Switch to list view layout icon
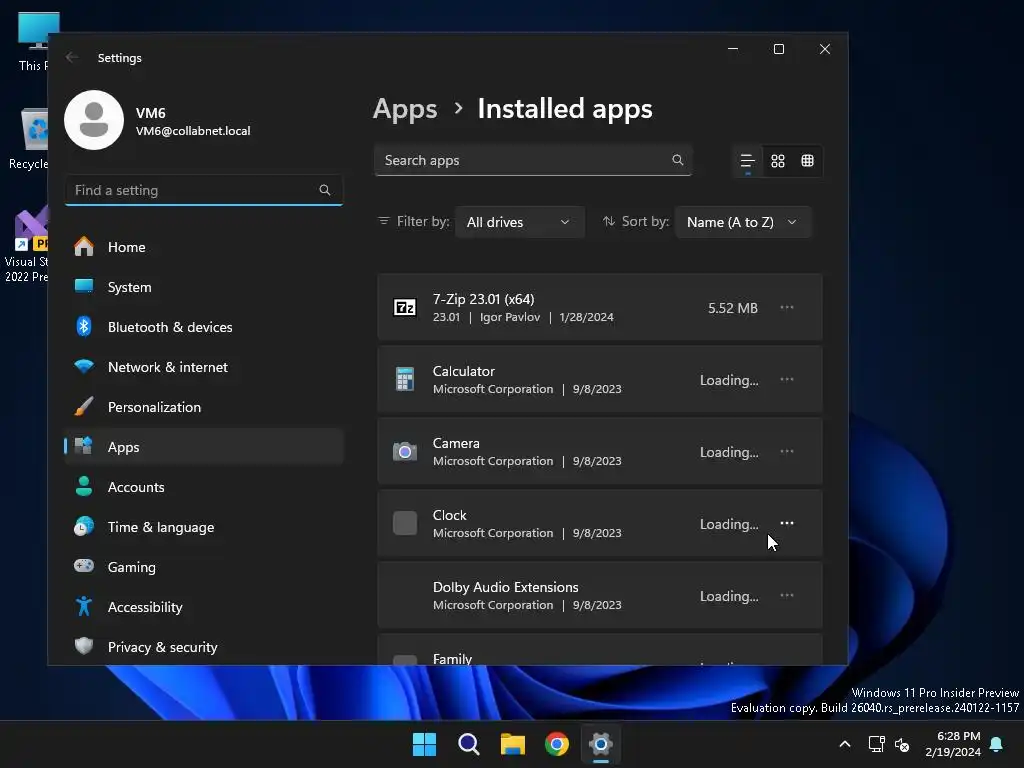Image resolution: width=1024 pixels, height=768 pixels. 747,161
